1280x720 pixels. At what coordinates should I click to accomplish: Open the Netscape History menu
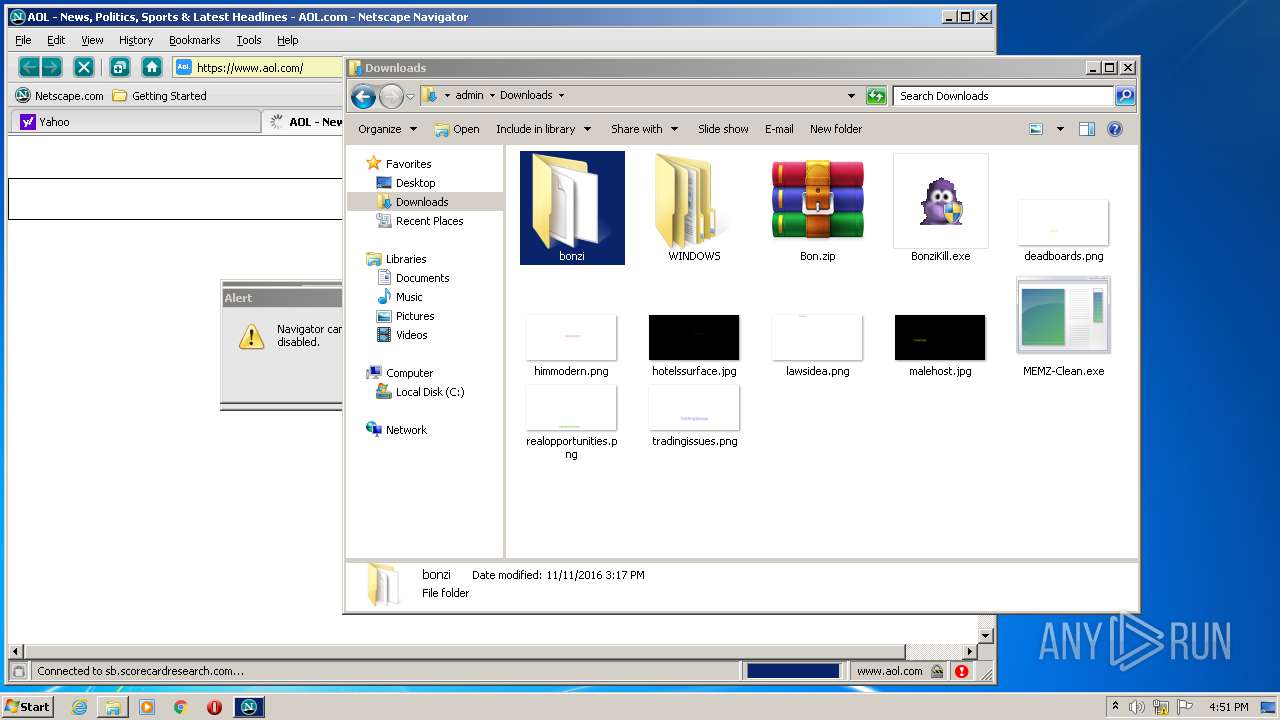136,40
